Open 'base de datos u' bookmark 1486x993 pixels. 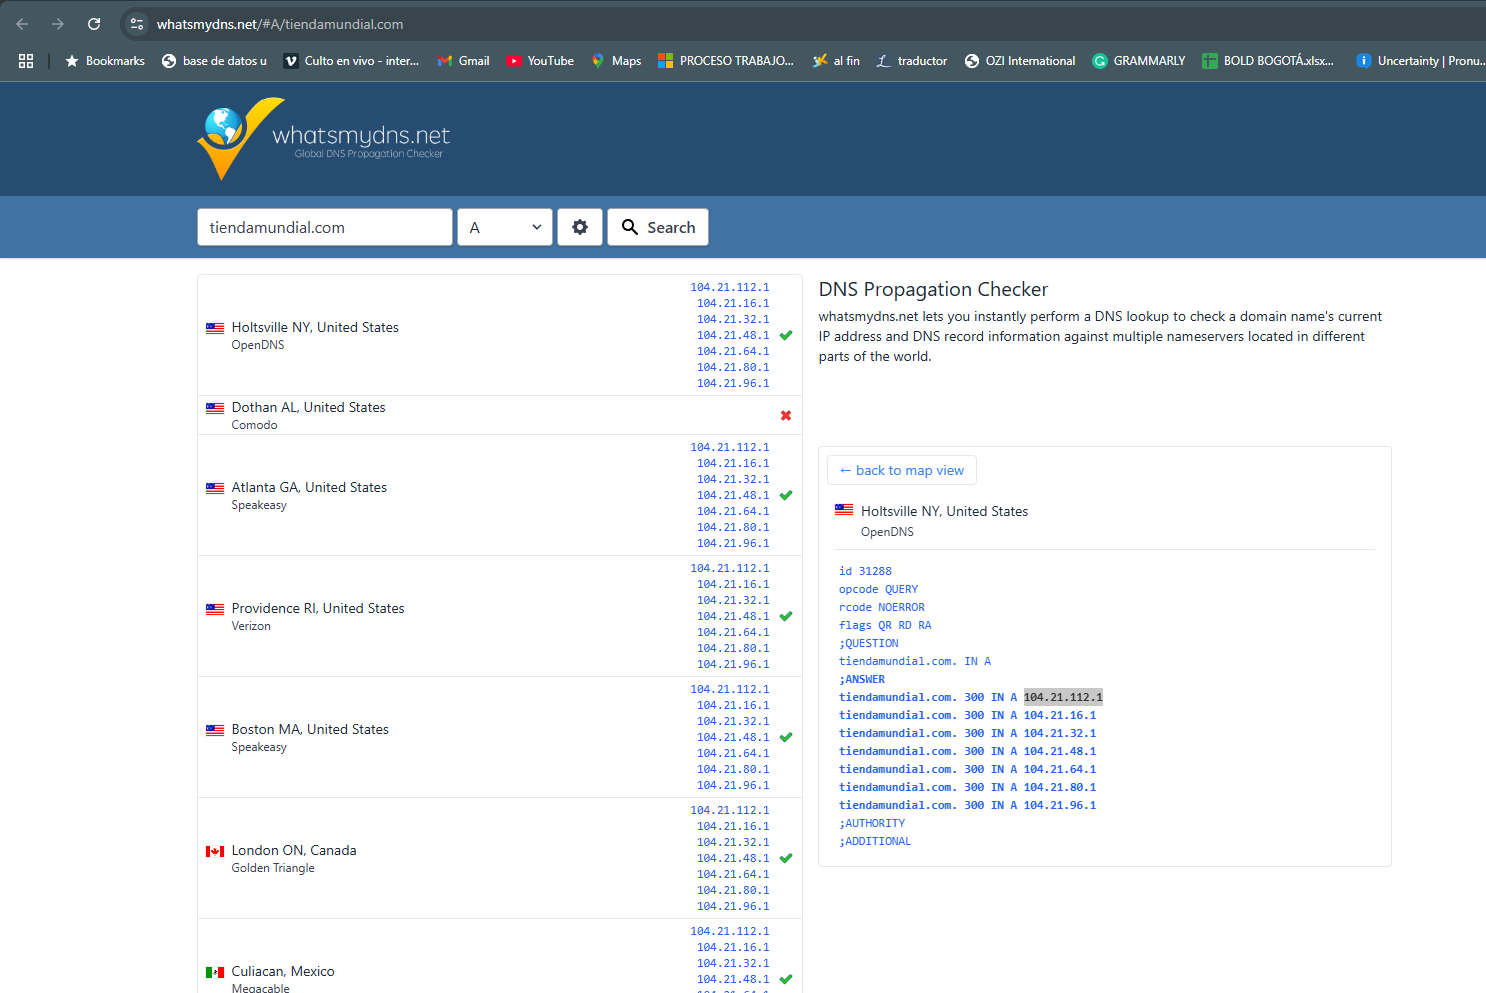point(215,61)
